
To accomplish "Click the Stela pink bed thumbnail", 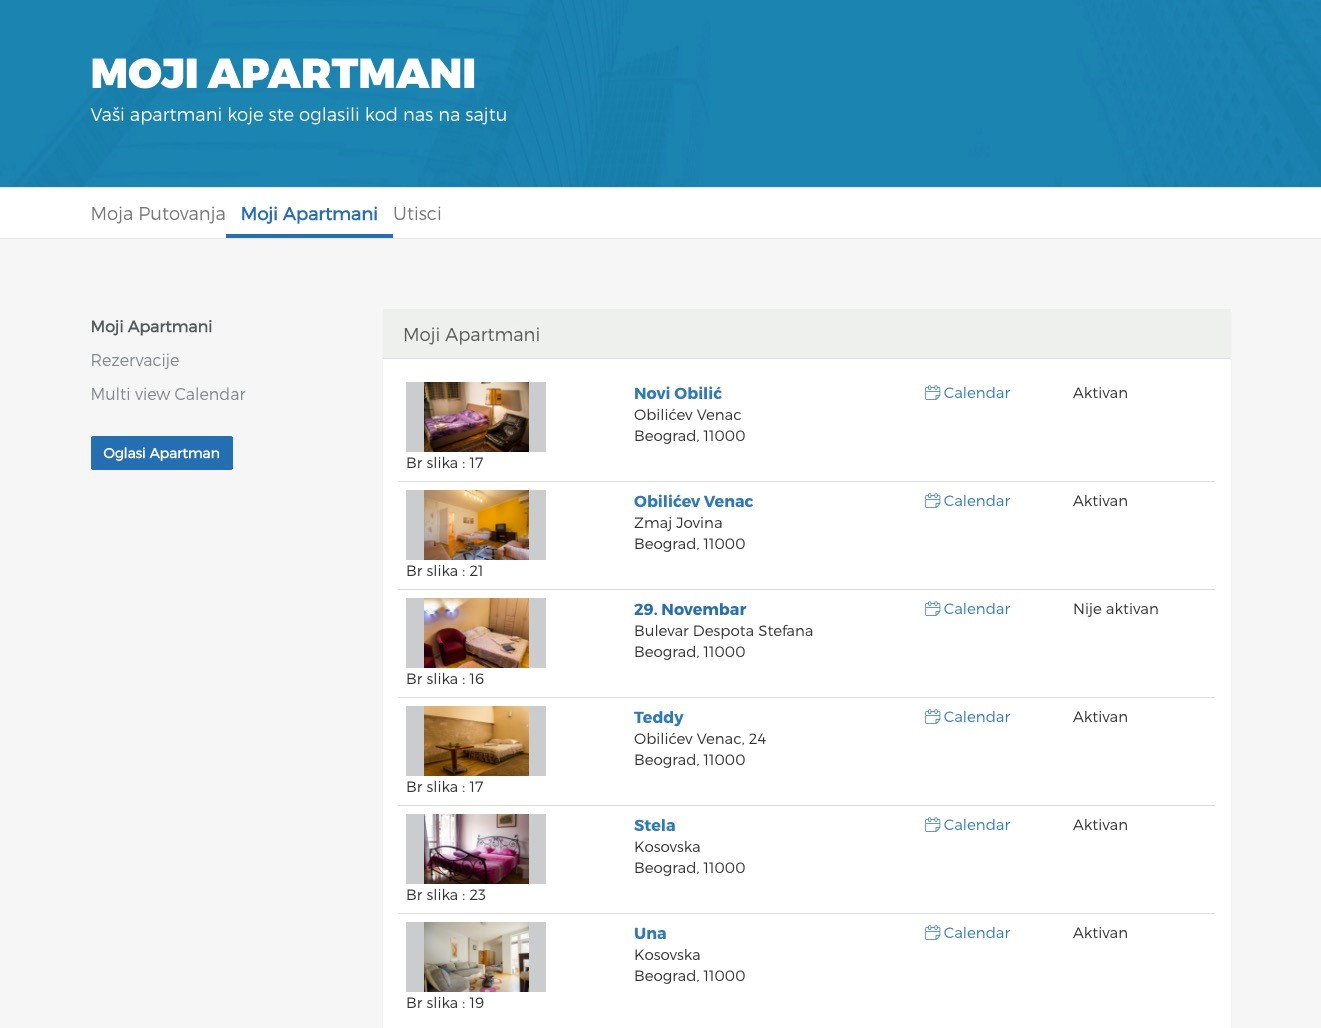I will click(476, 849).
